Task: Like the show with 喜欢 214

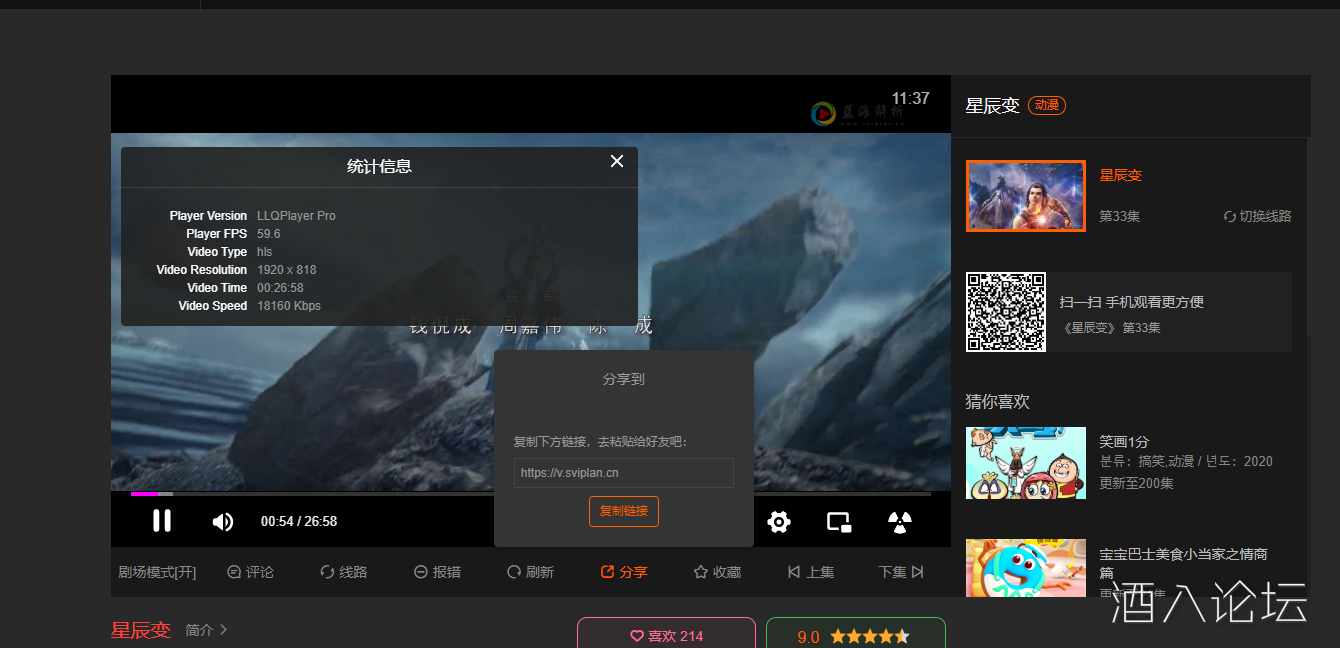Action: click(666, 636)
